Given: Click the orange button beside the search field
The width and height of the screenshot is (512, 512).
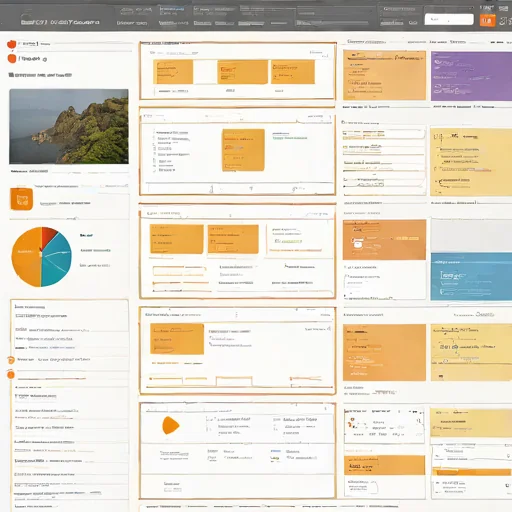Looking at the screenshot, I should [487, 21].
